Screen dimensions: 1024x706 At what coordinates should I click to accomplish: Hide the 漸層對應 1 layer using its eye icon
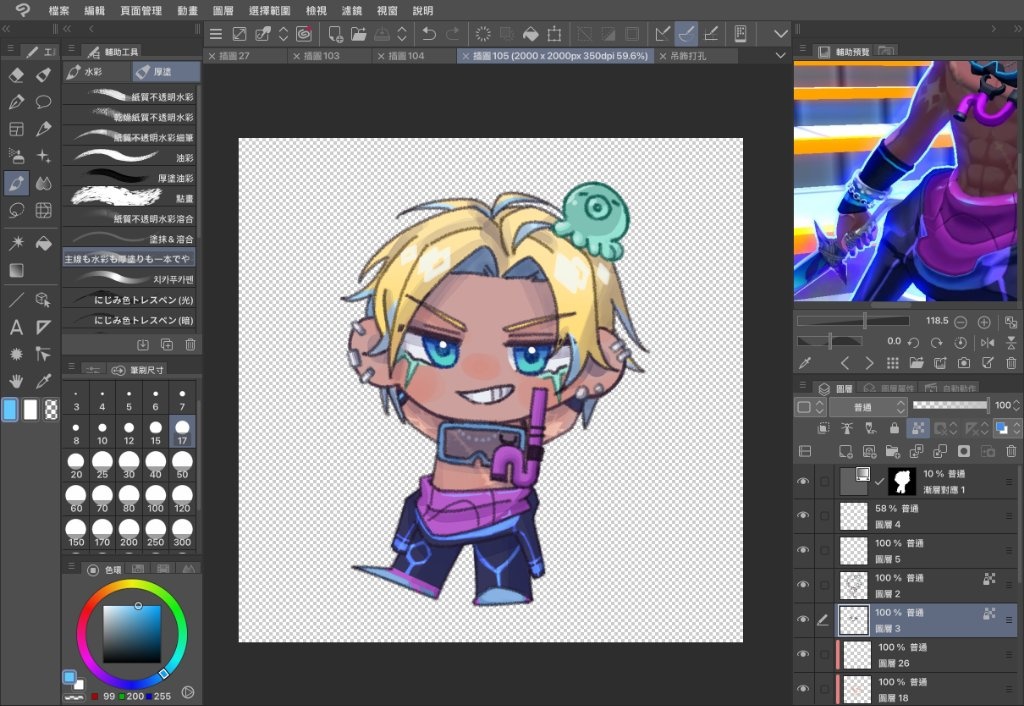[x=803, y=481]
